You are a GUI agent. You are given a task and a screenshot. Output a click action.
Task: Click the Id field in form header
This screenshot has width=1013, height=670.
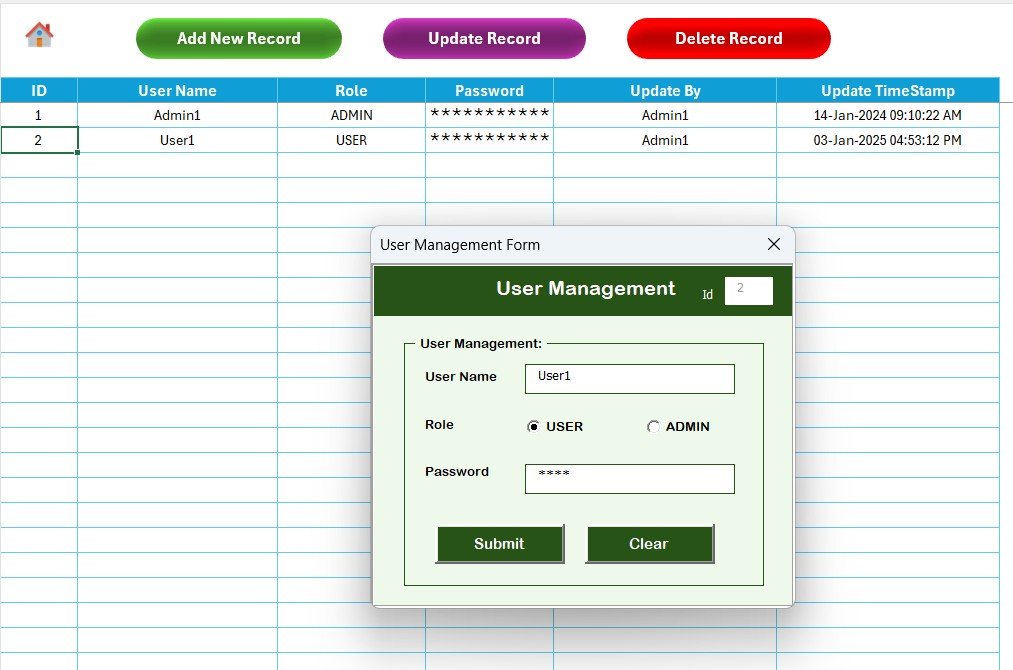[748, 290]
